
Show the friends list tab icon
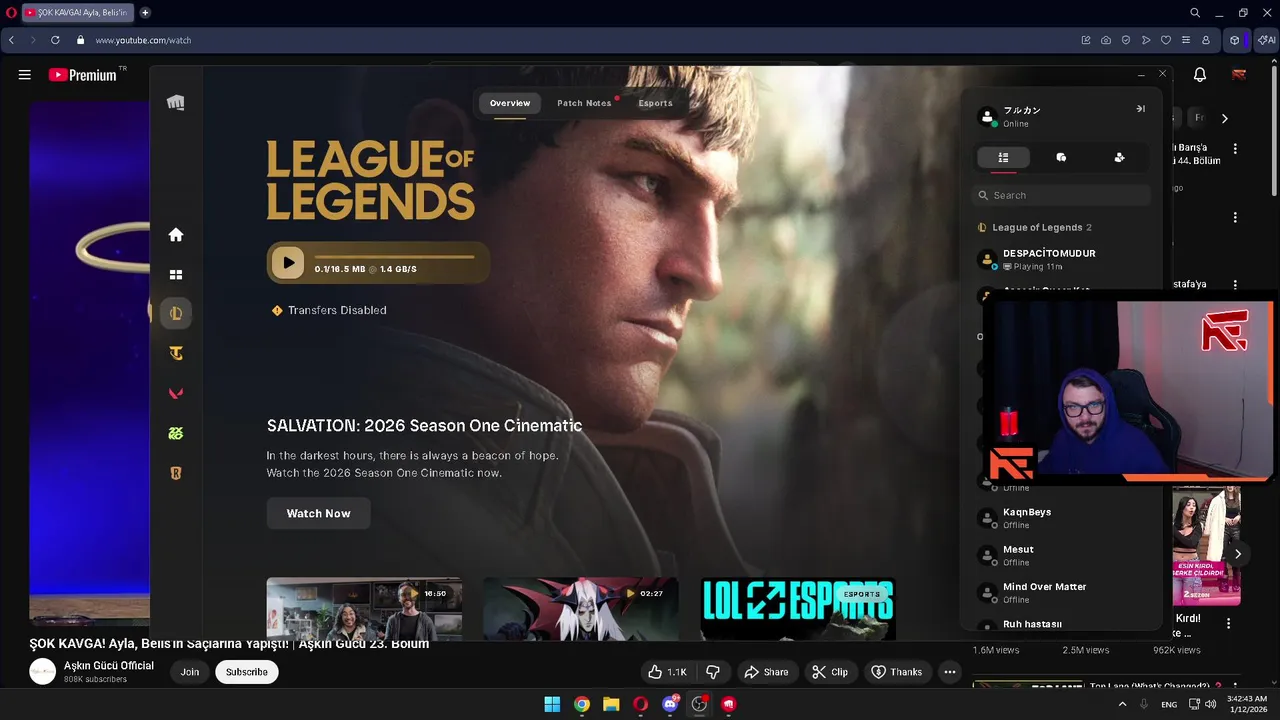click(x=1003, y=157)
